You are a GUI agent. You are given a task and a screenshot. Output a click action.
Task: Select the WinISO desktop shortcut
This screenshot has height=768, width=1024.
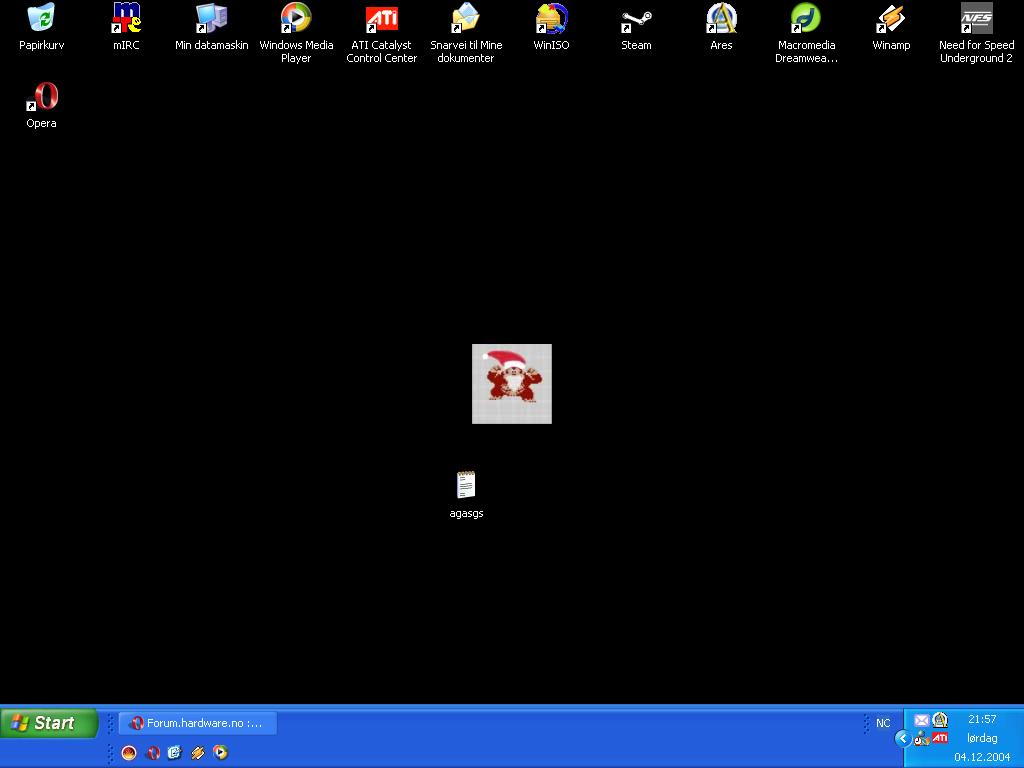551,26
